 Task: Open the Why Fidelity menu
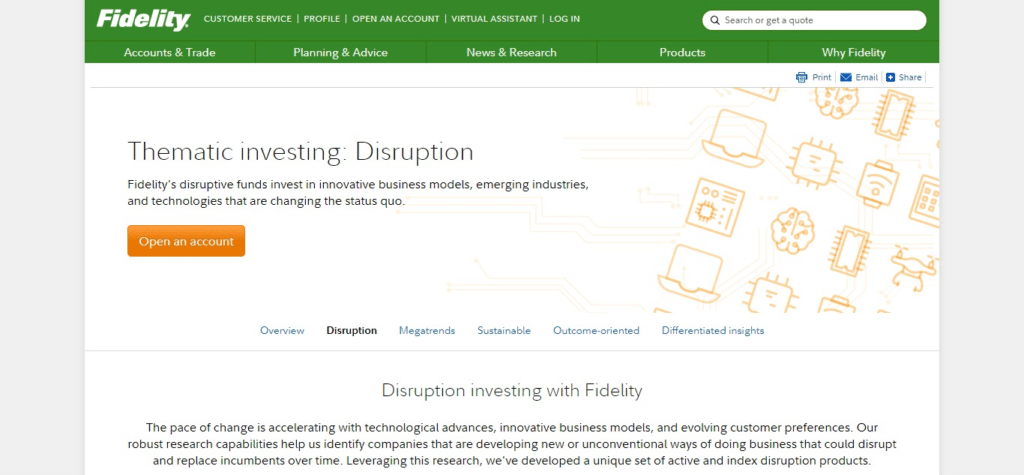[853, 52]
